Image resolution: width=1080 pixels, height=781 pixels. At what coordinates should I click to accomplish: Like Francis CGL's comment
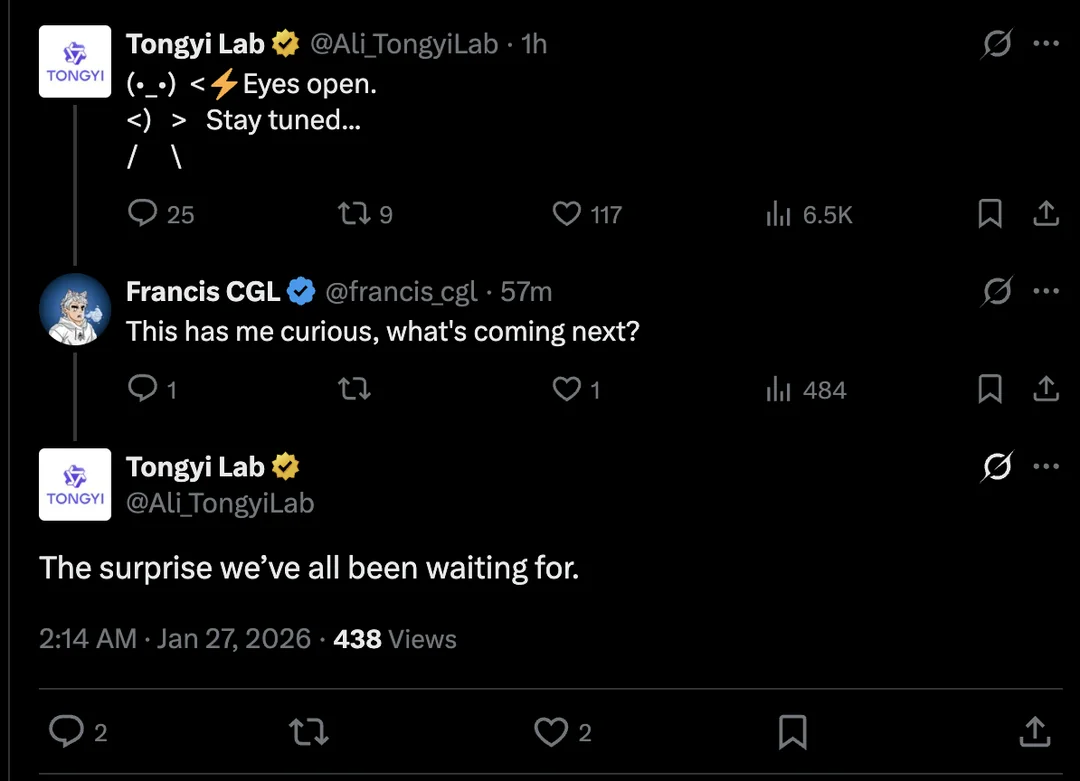[567, 388]
